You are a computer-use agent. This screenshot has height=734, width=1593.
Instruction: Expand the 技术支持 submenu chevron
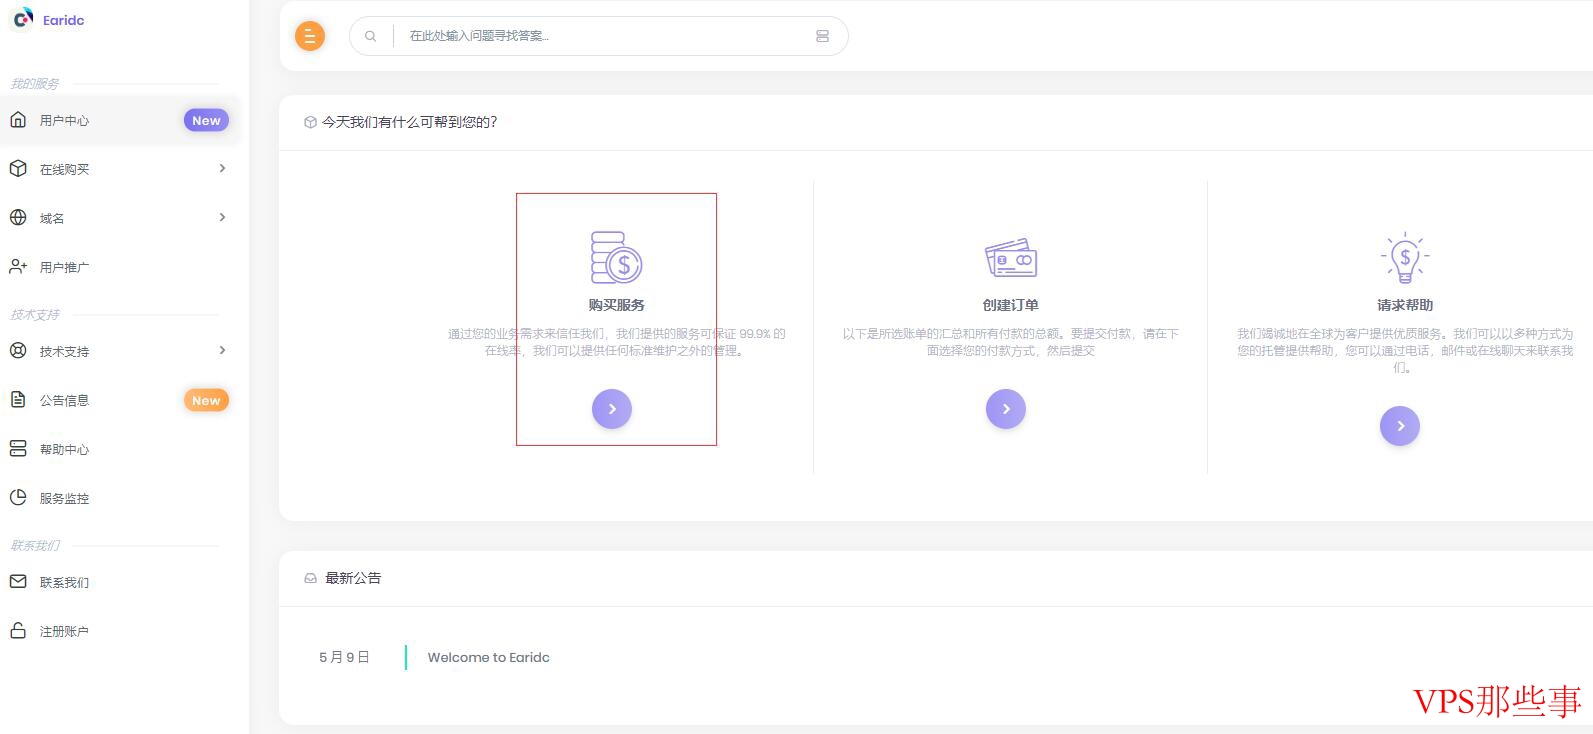pyautogui.click(x=222, y=350)
